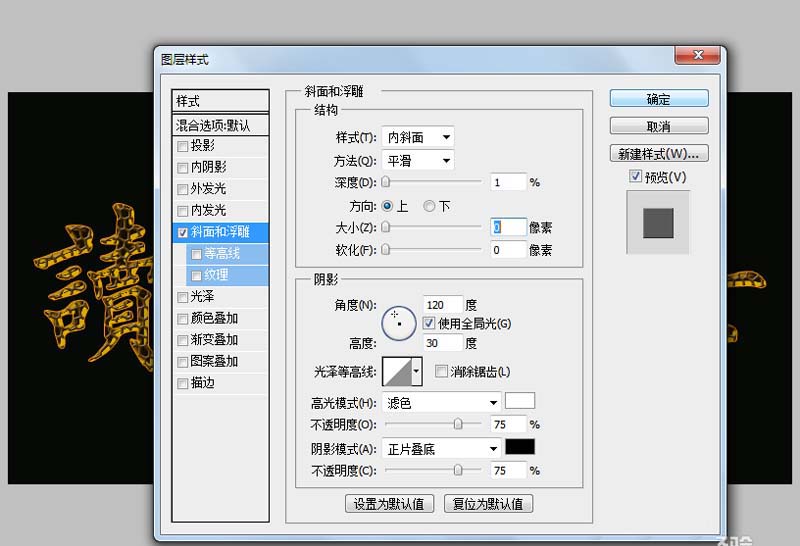Open the 方法(Q) dropdown showing 平滑

pyautogui.click(x=418, y=161)
